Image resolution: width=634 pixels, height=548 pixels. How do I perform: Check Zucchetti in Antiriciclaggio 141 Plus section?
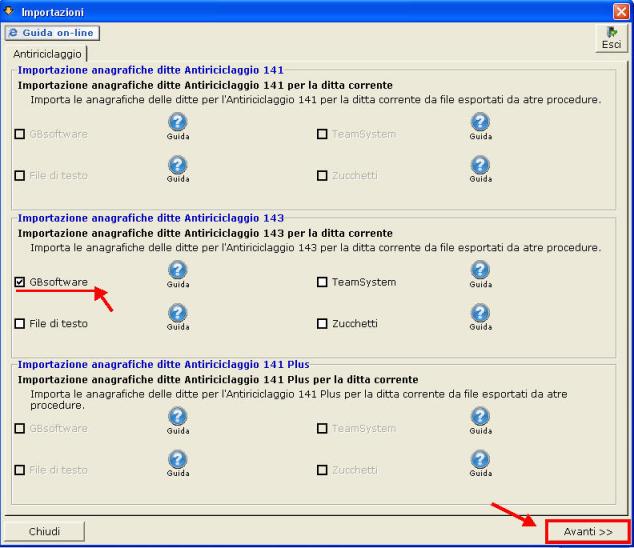coord(322,470)
